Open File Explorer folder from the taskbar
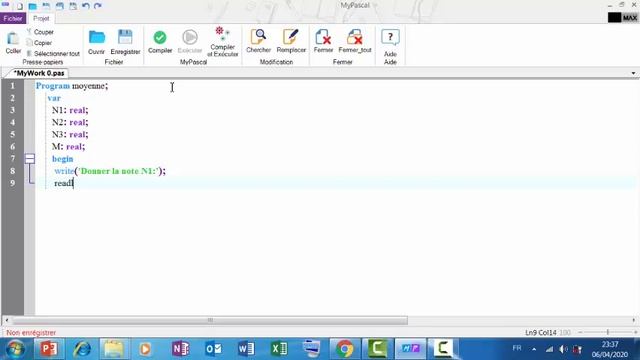The image size is (640, 360). [x=114, y=349]
